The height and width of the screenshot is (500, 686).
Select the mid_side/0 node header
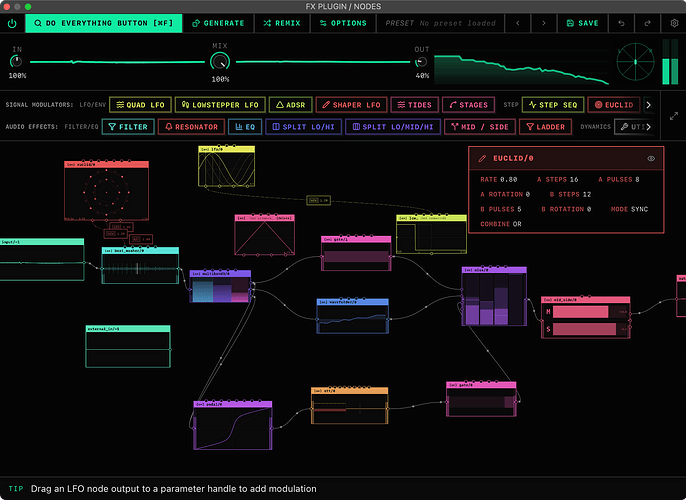(x=585, y=300)
